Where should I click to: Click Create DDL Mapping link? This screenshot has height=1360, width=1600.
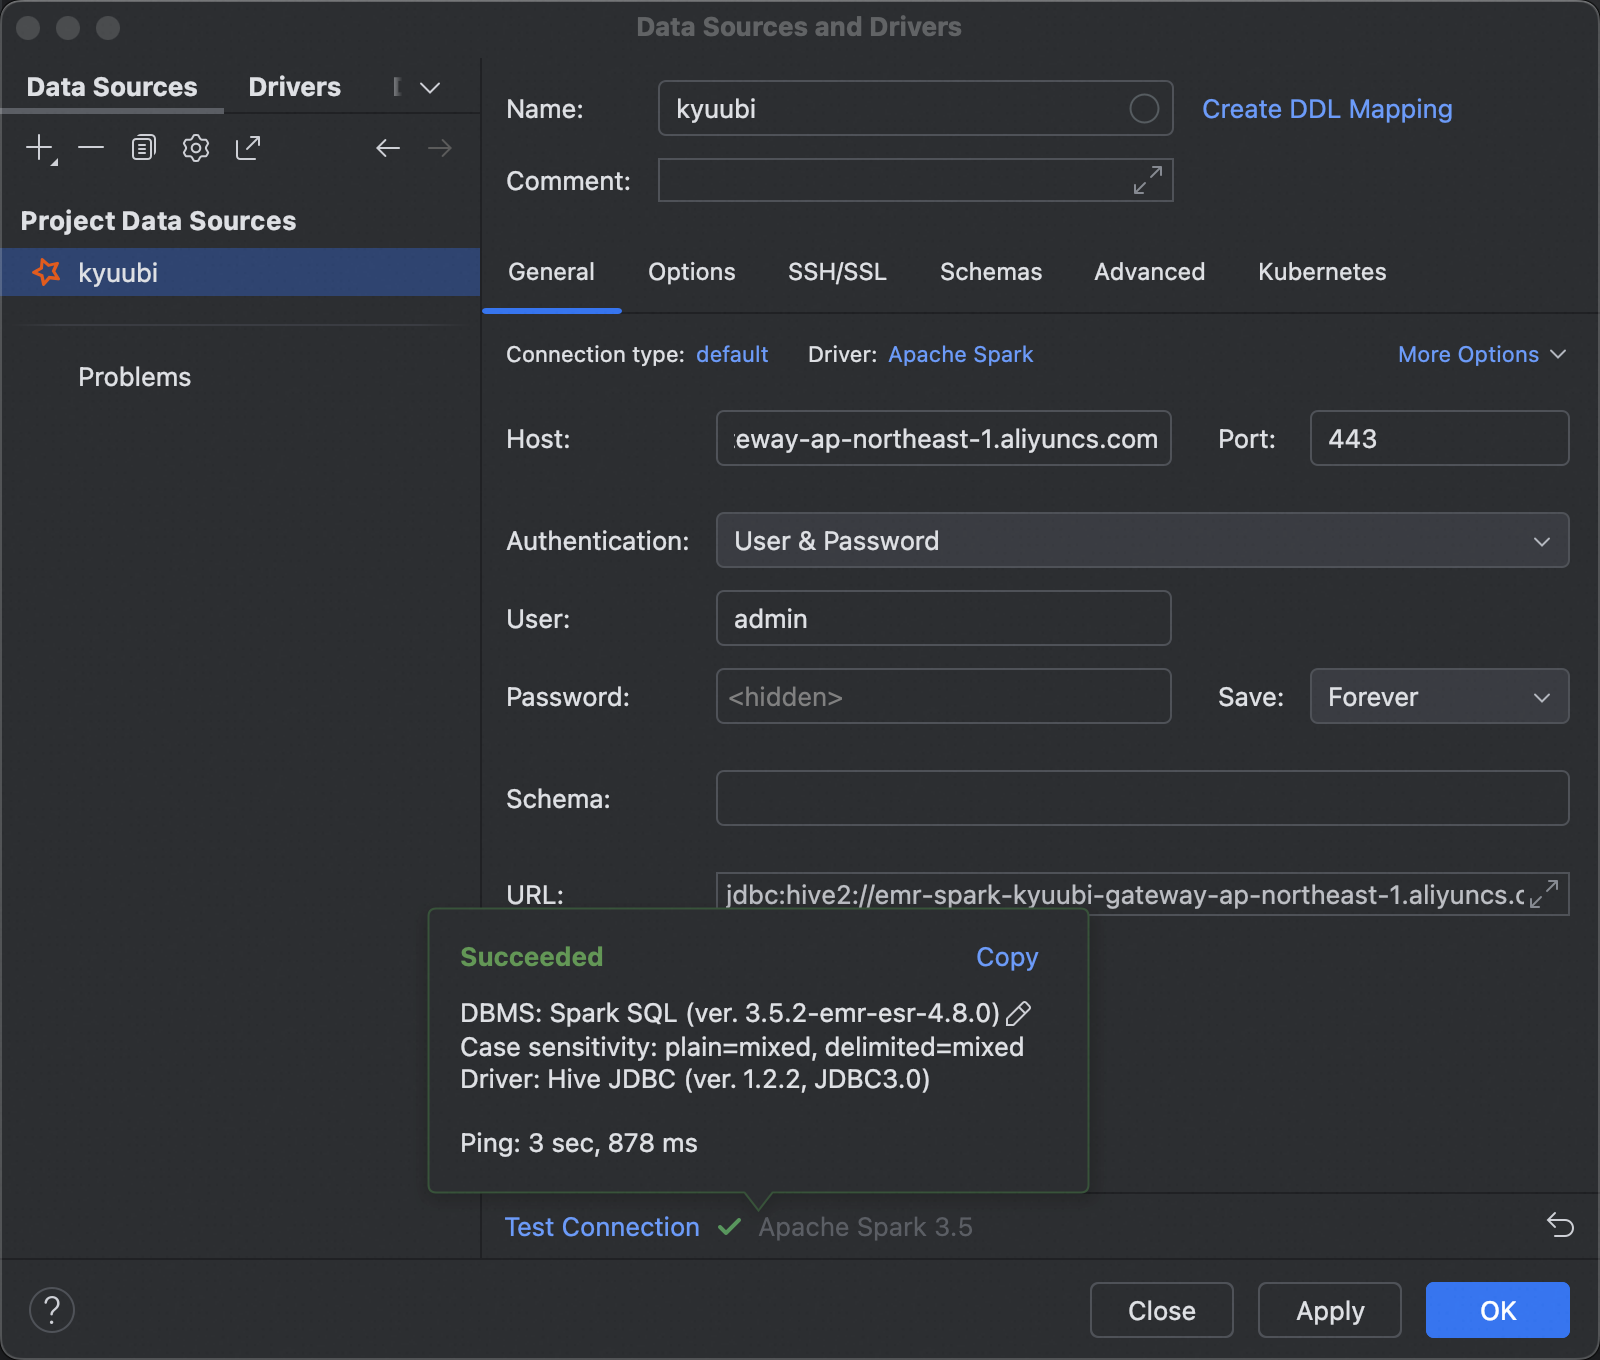(1327, 109)
